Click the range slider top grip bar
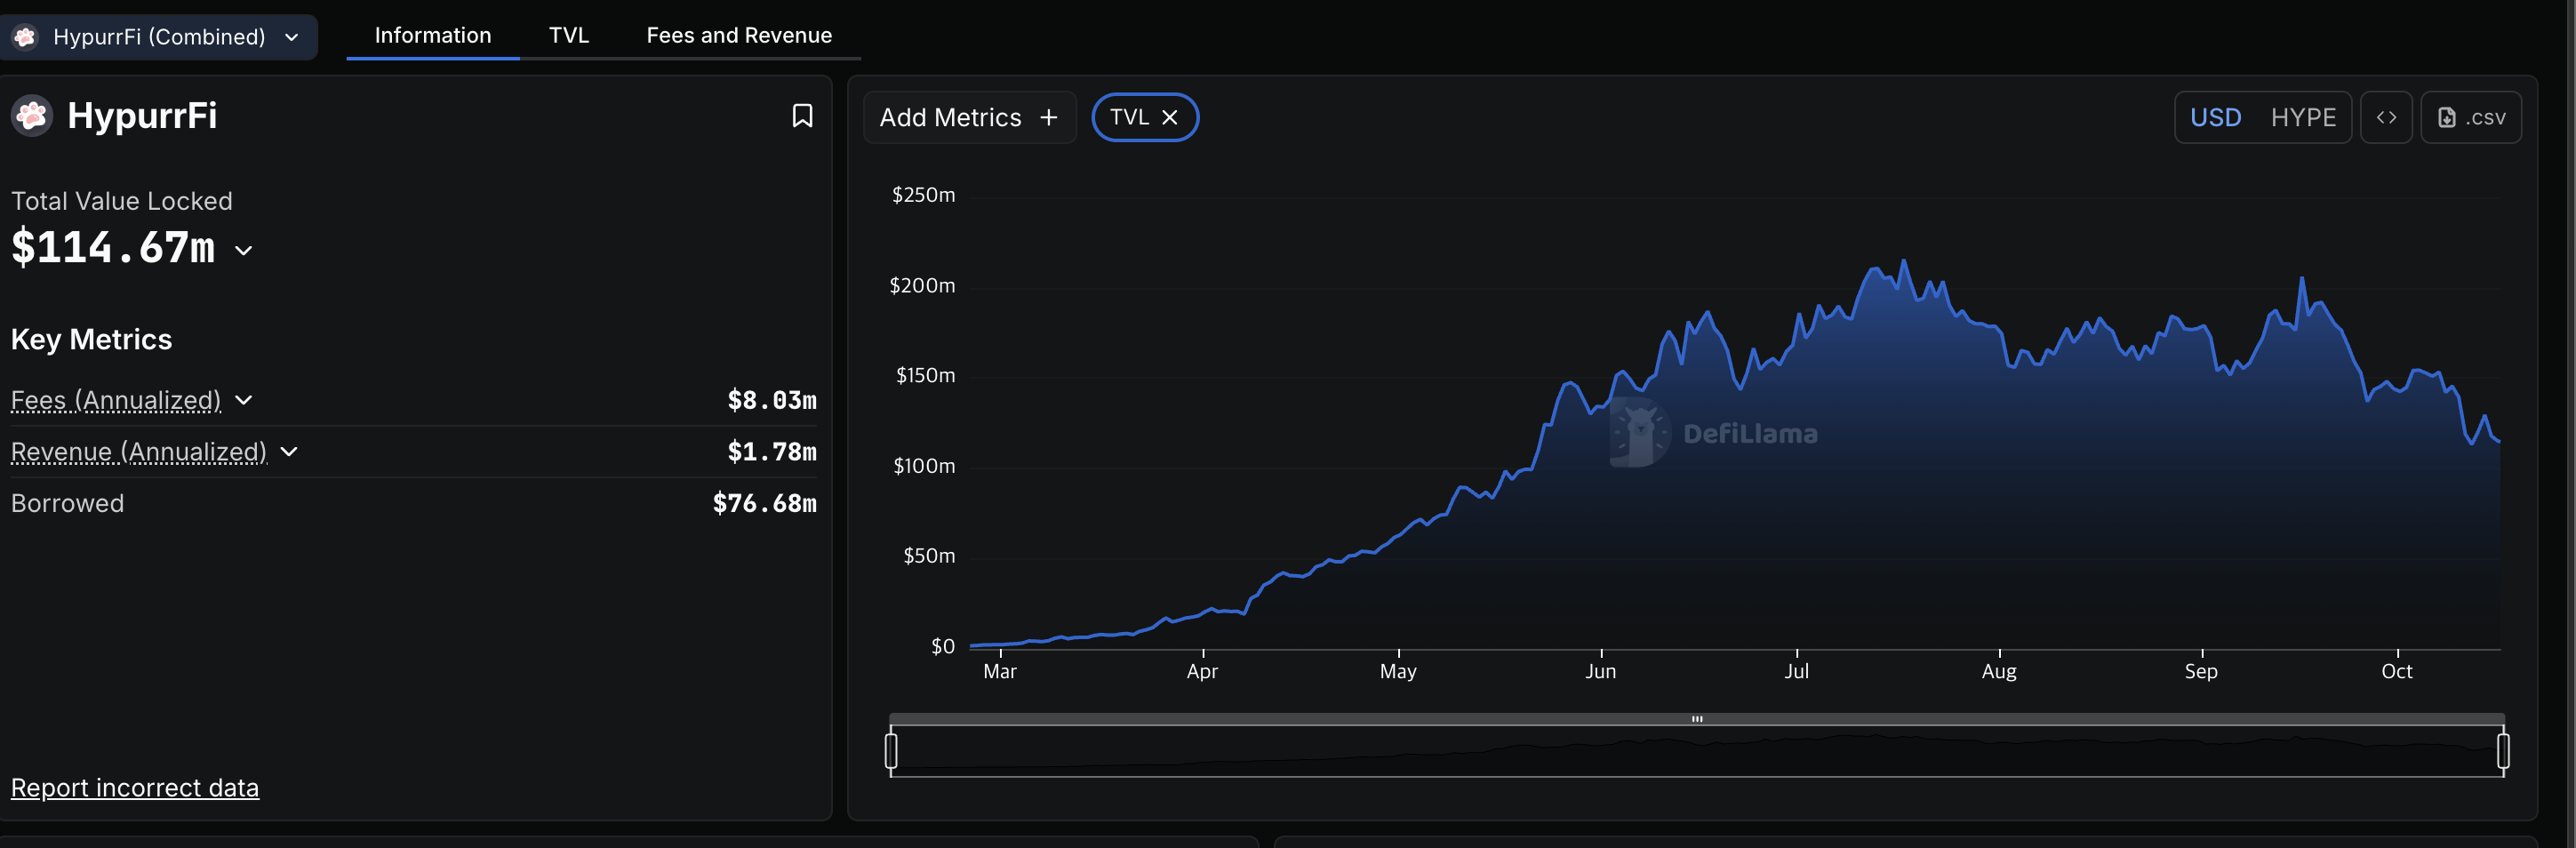 [x=1697, y=719]
